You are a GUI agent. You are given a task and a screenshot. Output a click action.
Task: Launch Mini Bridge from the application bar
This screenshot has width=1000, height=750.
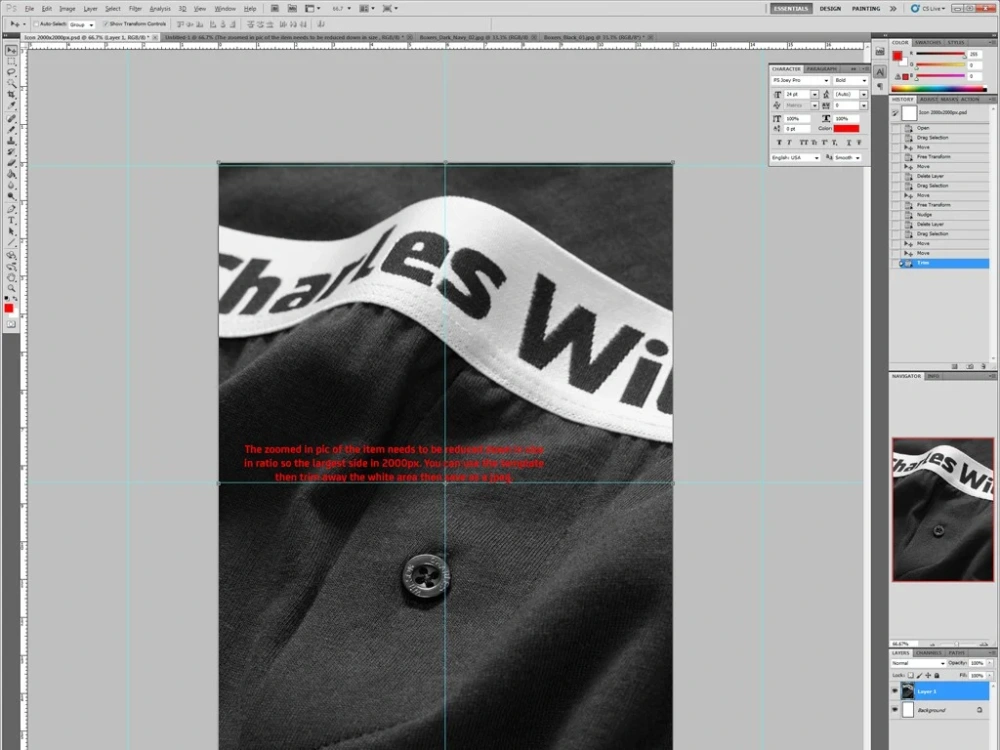[292, 8]
